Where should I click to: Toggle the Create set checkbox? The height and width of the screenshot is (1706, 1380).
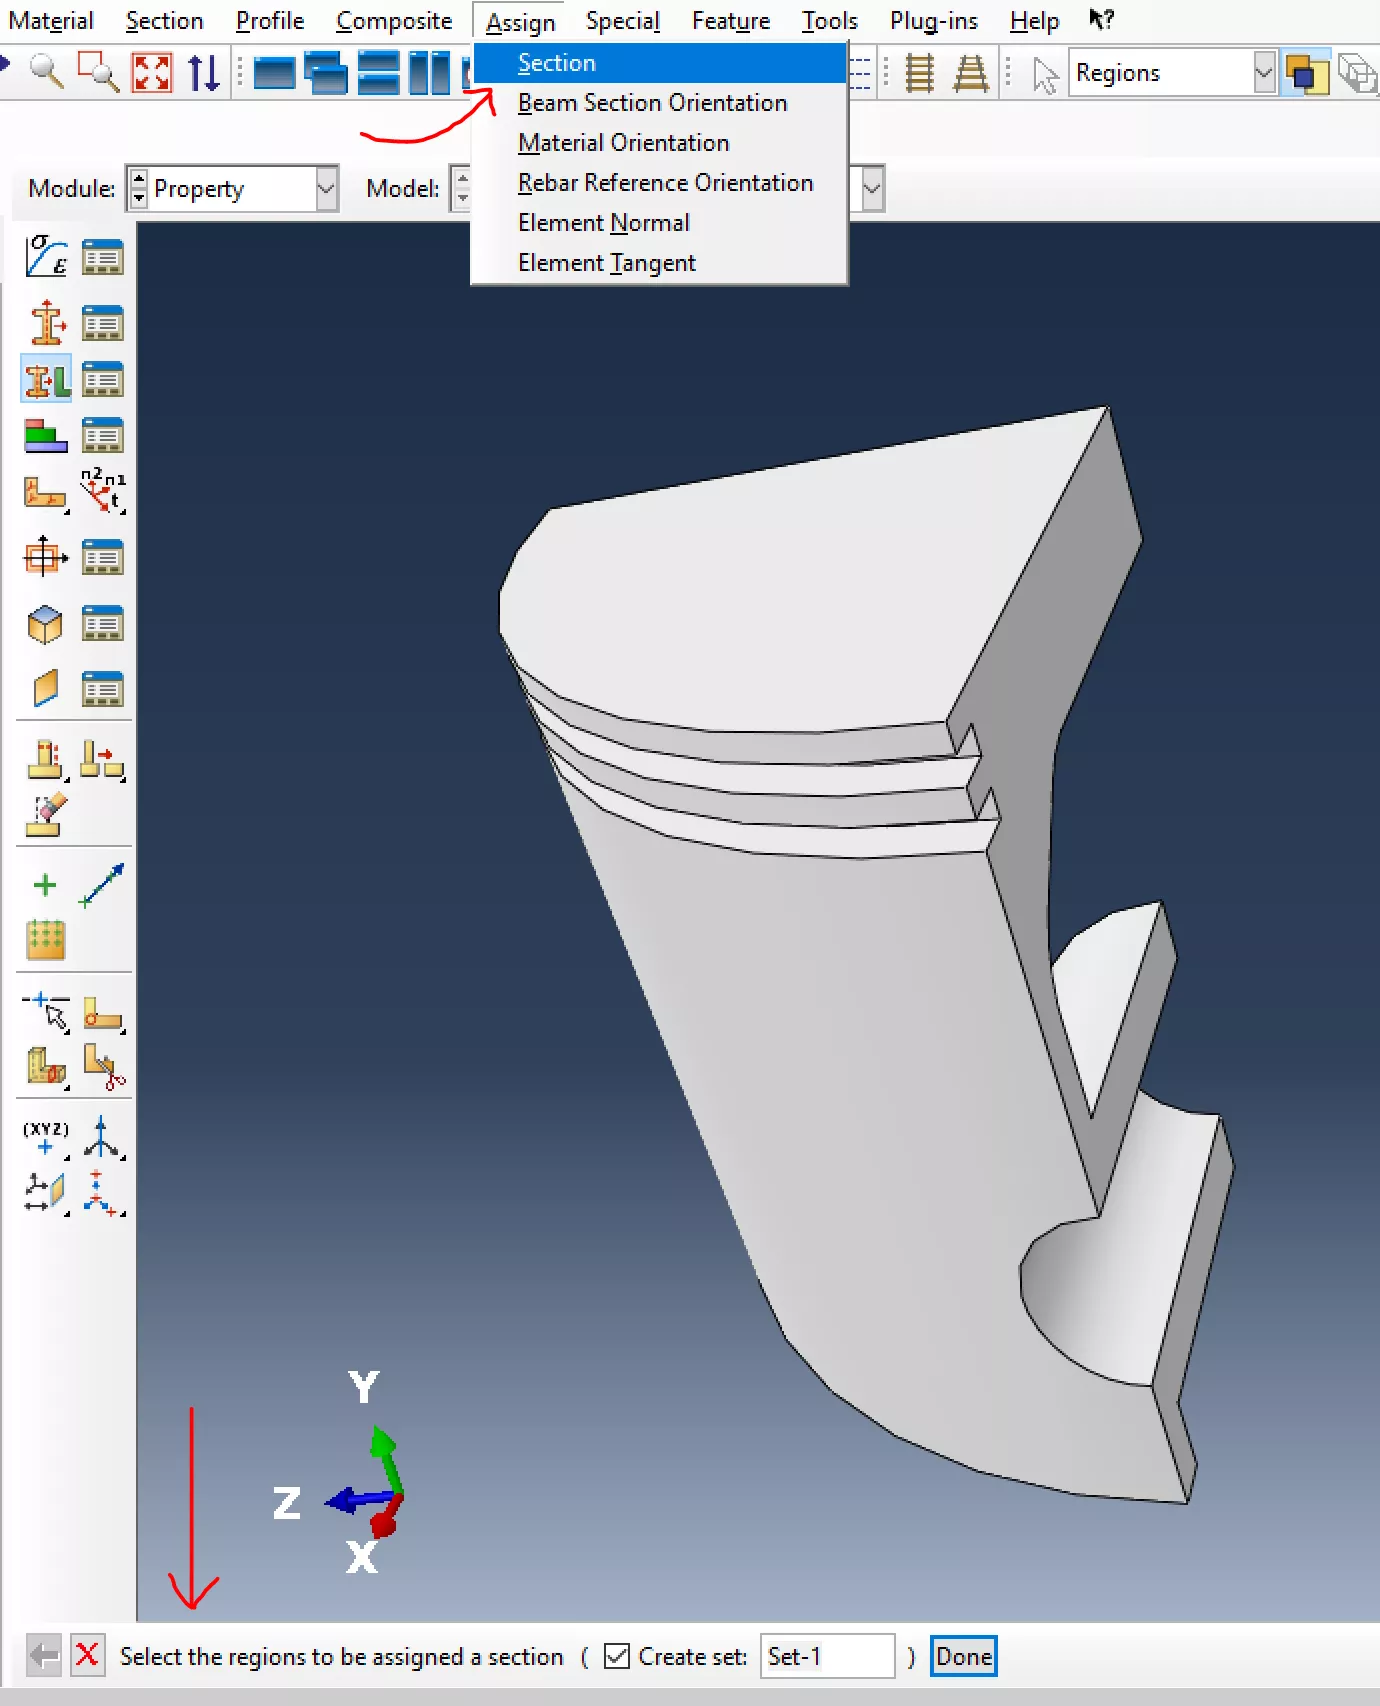[x=617, y=1656]
